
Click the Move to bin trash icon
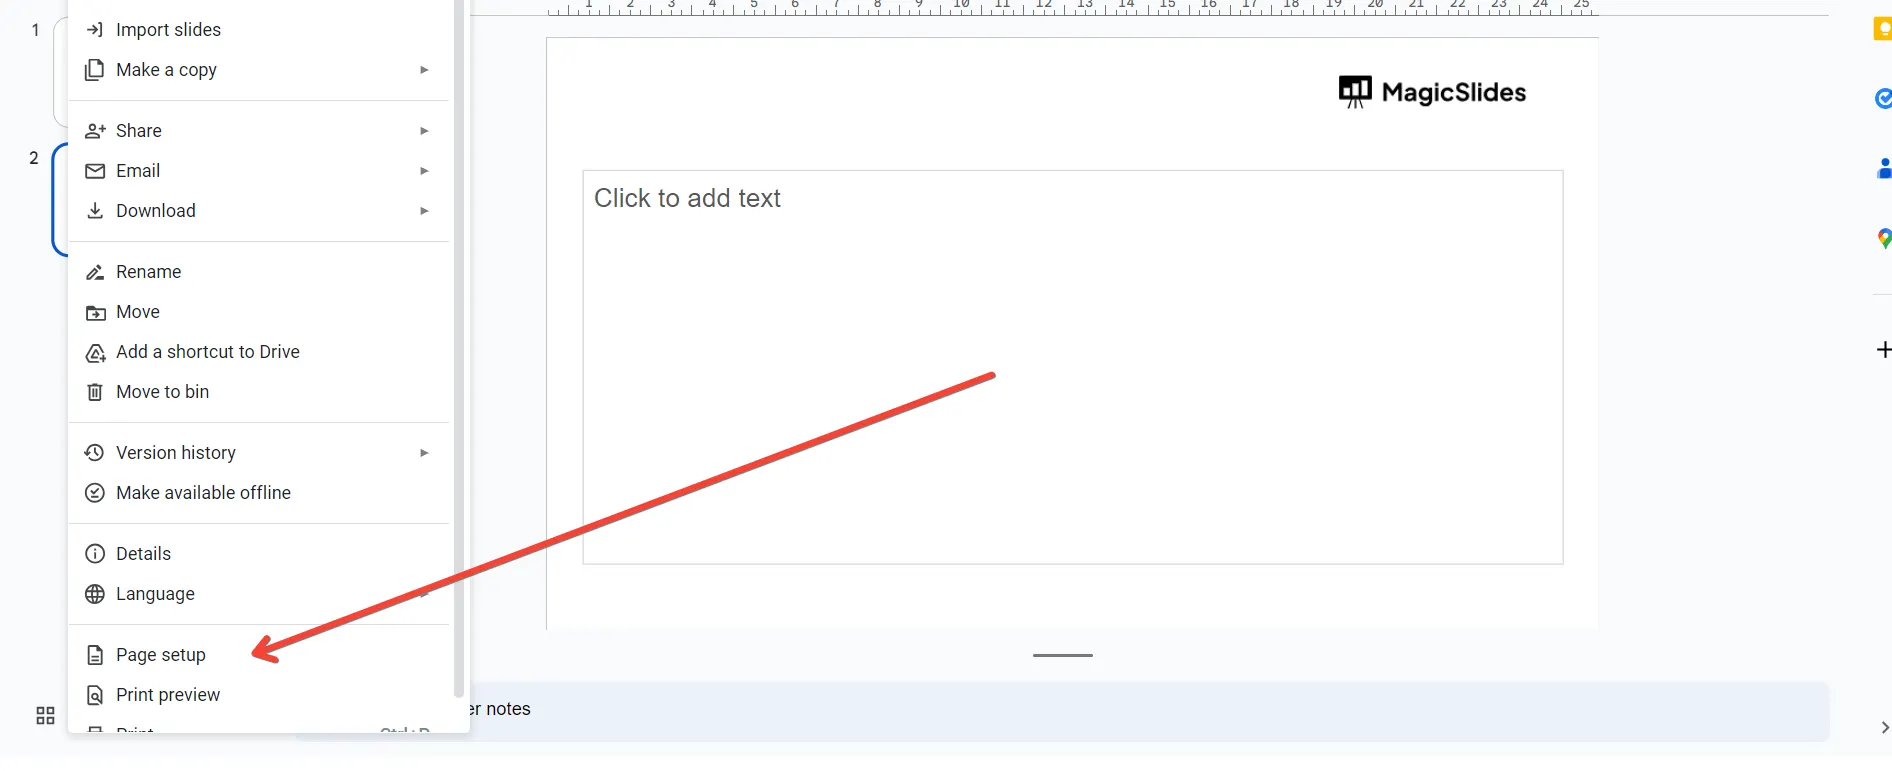pyautogui.click(x=95, y=392)
